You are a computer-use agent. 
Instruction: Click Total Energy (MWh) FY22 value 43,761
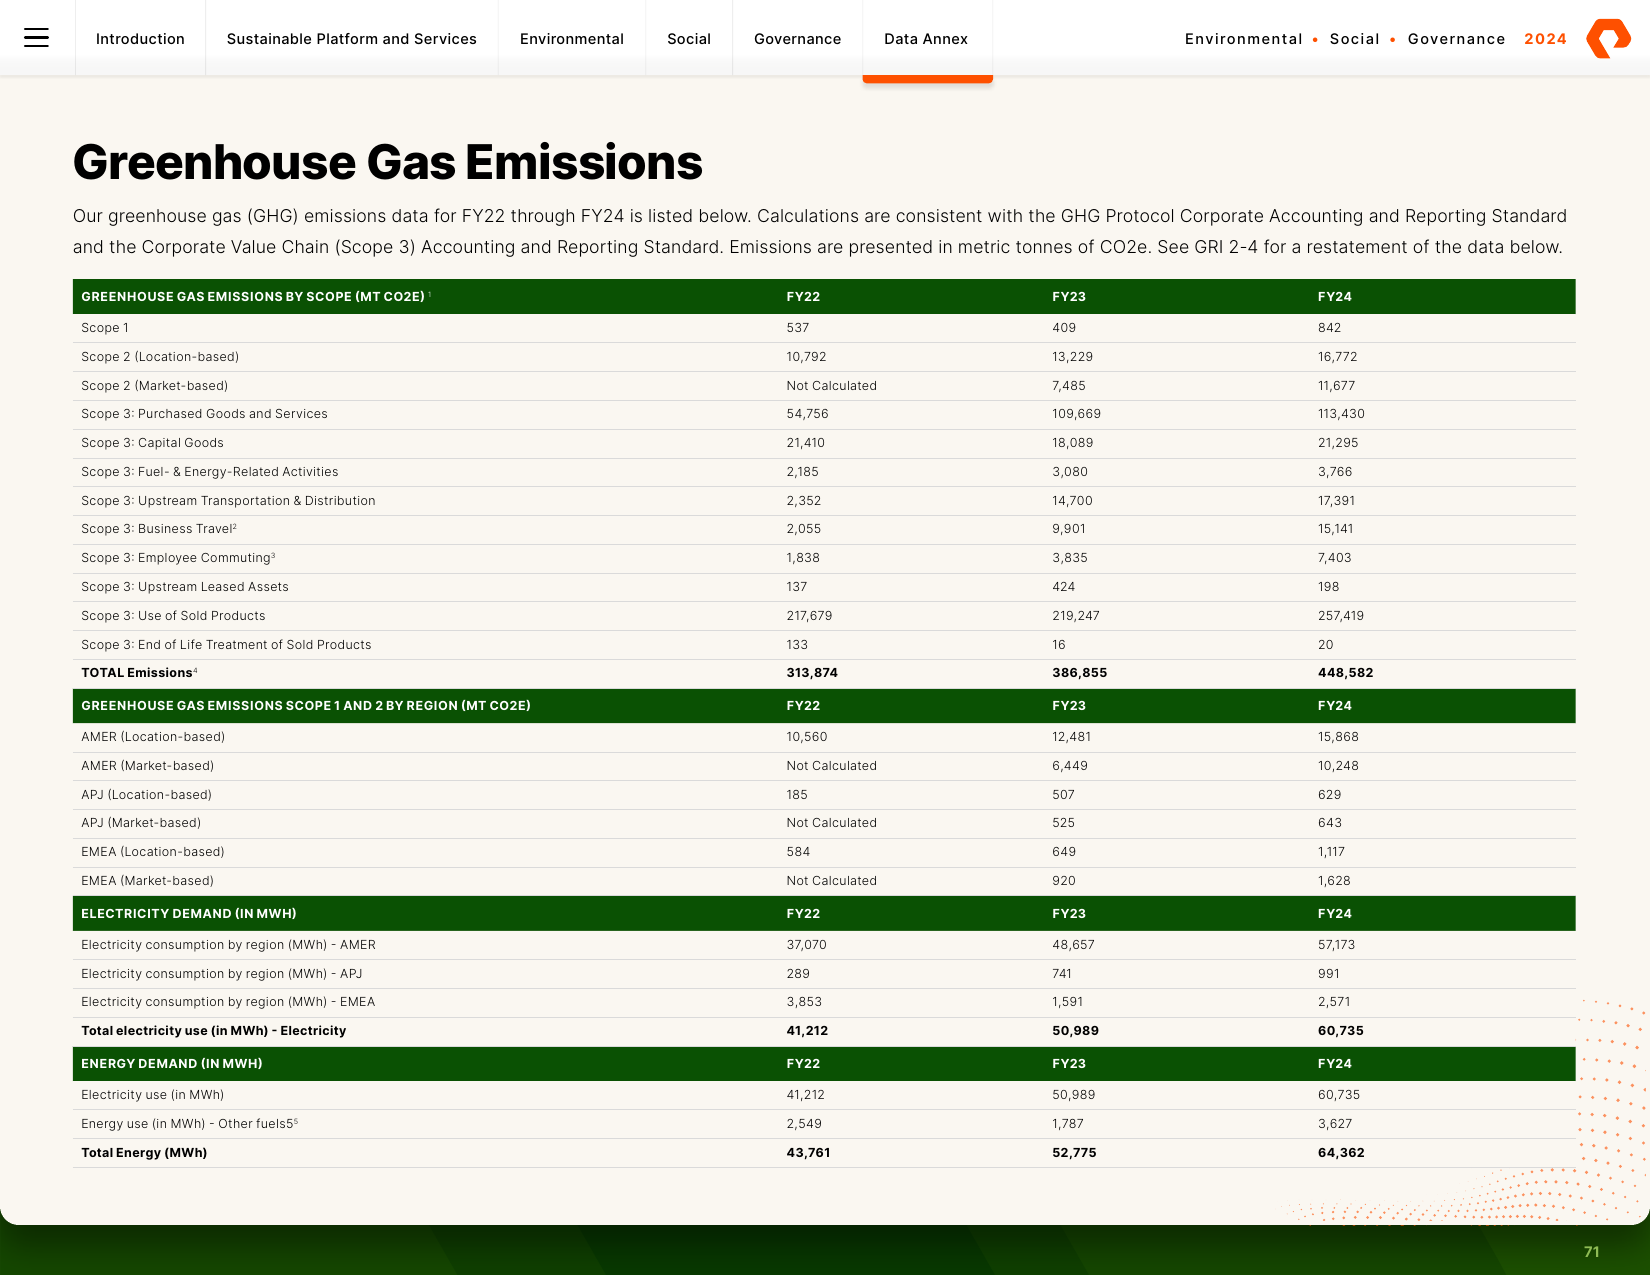[809, 1153]
